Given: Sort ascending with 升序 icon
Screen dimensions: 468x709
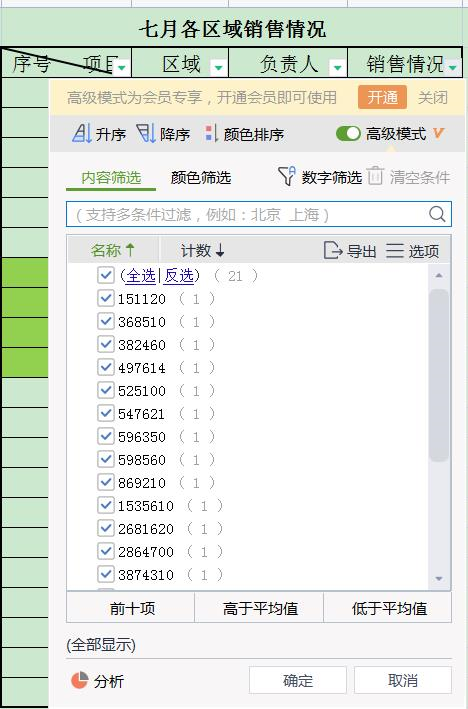Looking at the screenshot, I should pyautogui.click(x=82, y=133).
